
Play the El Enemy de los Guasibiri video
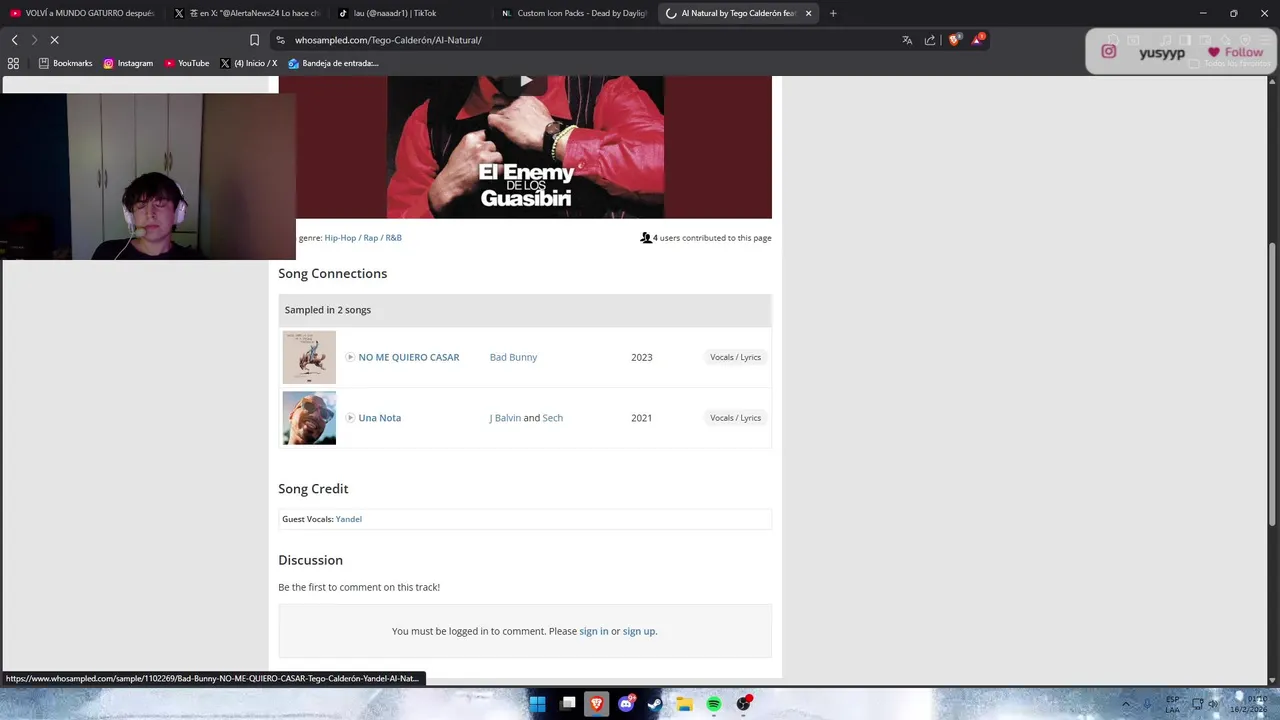coord(526,81)
